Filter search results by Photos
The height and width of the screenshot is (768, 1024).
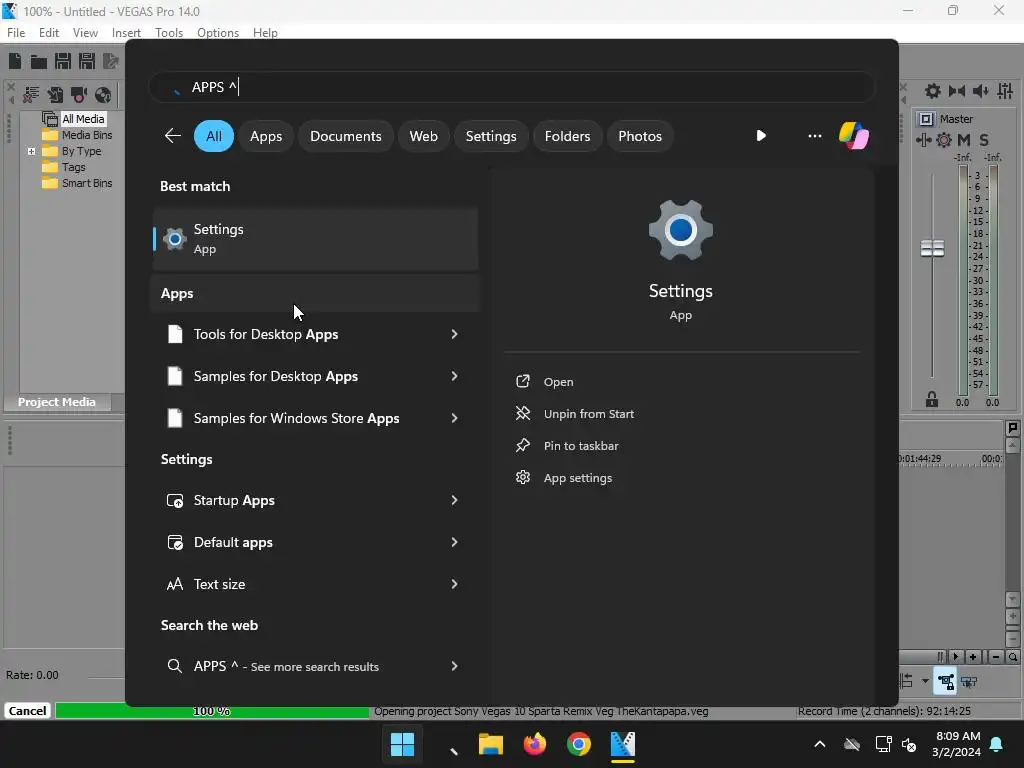pyautogui.click(x=640, y=136)
